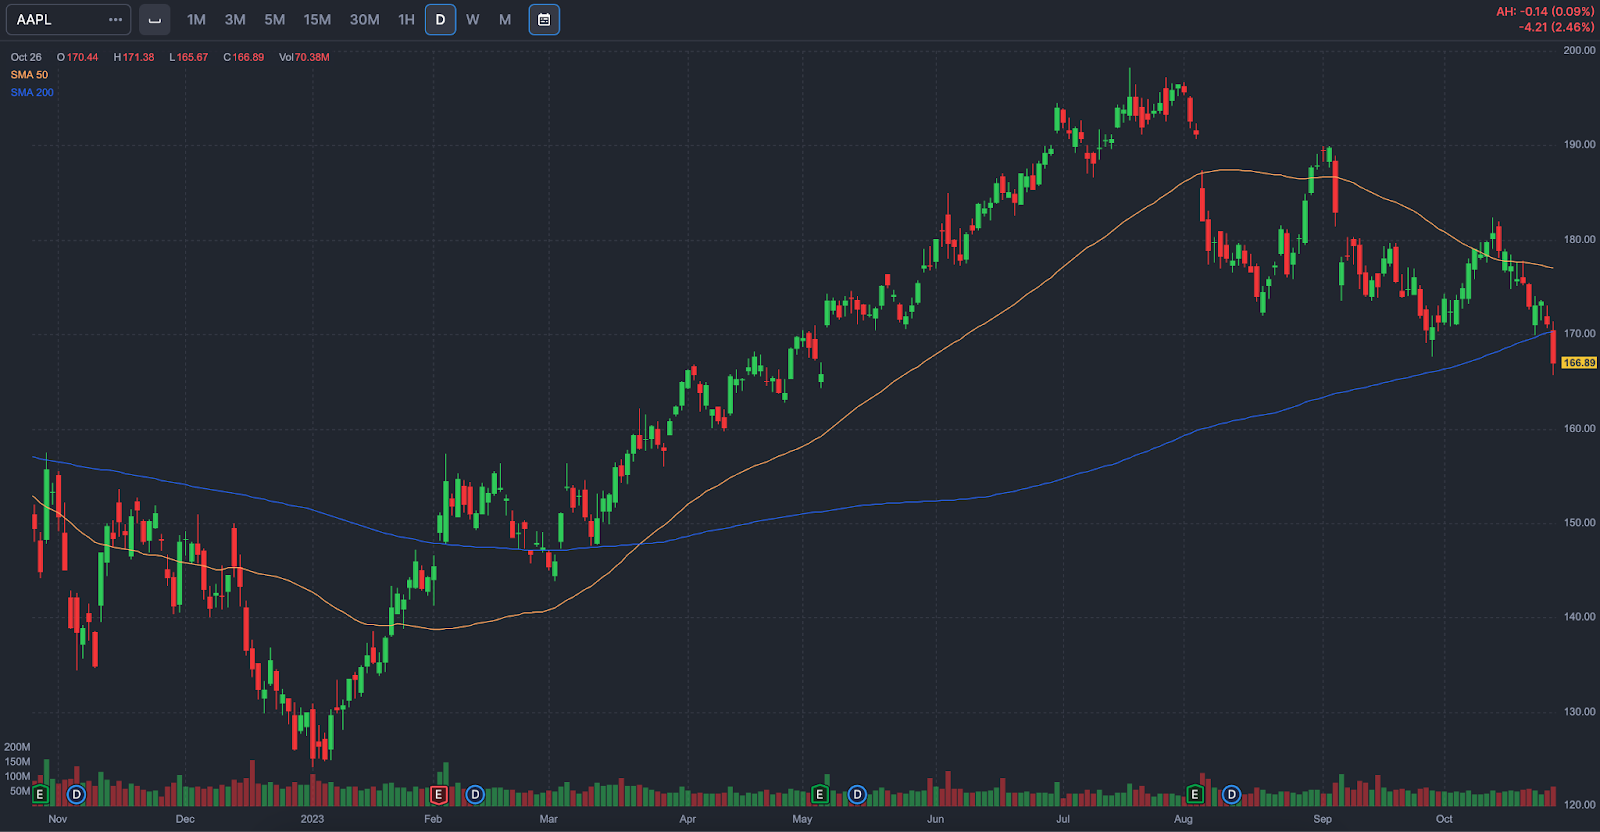The image size is (1600, 832).
Task: Click the Jul label on time axis
Action: coord(1063,819)
